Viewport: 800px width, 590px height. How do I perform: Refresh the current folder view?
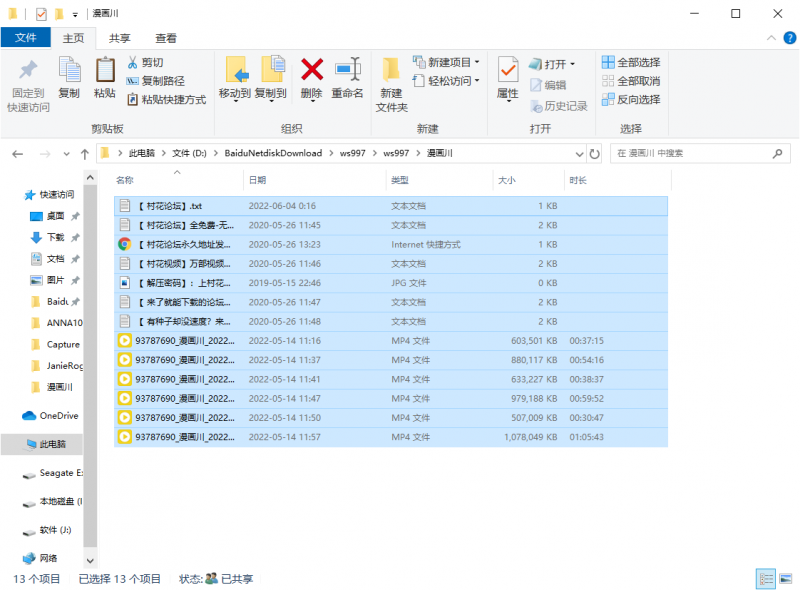click(595, 154)
